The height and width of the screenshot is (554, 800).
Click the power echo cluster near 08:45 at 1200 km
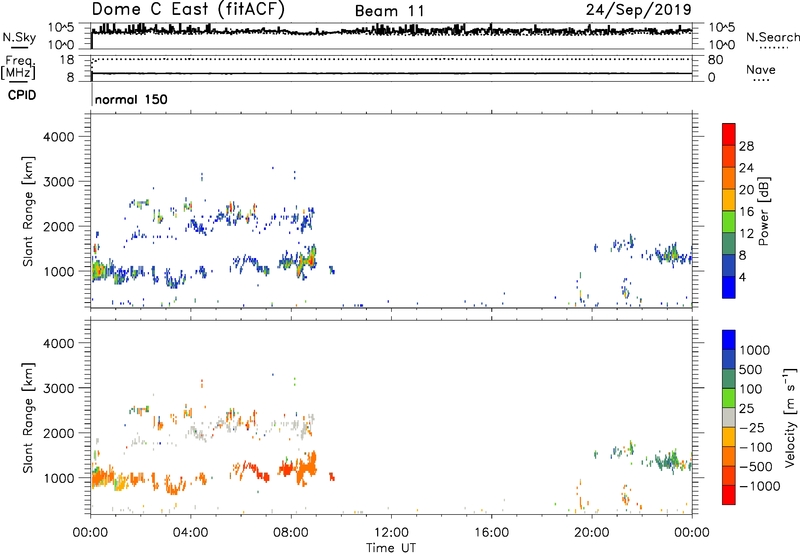point(306,260)
